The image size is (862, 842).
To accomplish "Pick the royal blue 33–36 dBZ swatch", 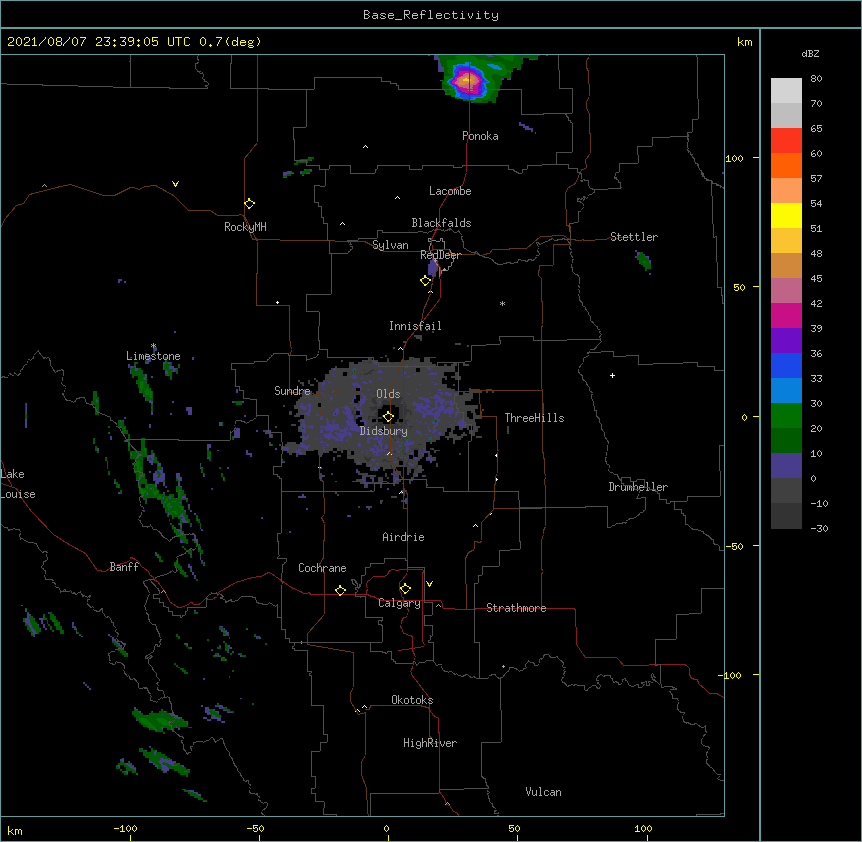I will pyautogui.click(x=786, y=365).
